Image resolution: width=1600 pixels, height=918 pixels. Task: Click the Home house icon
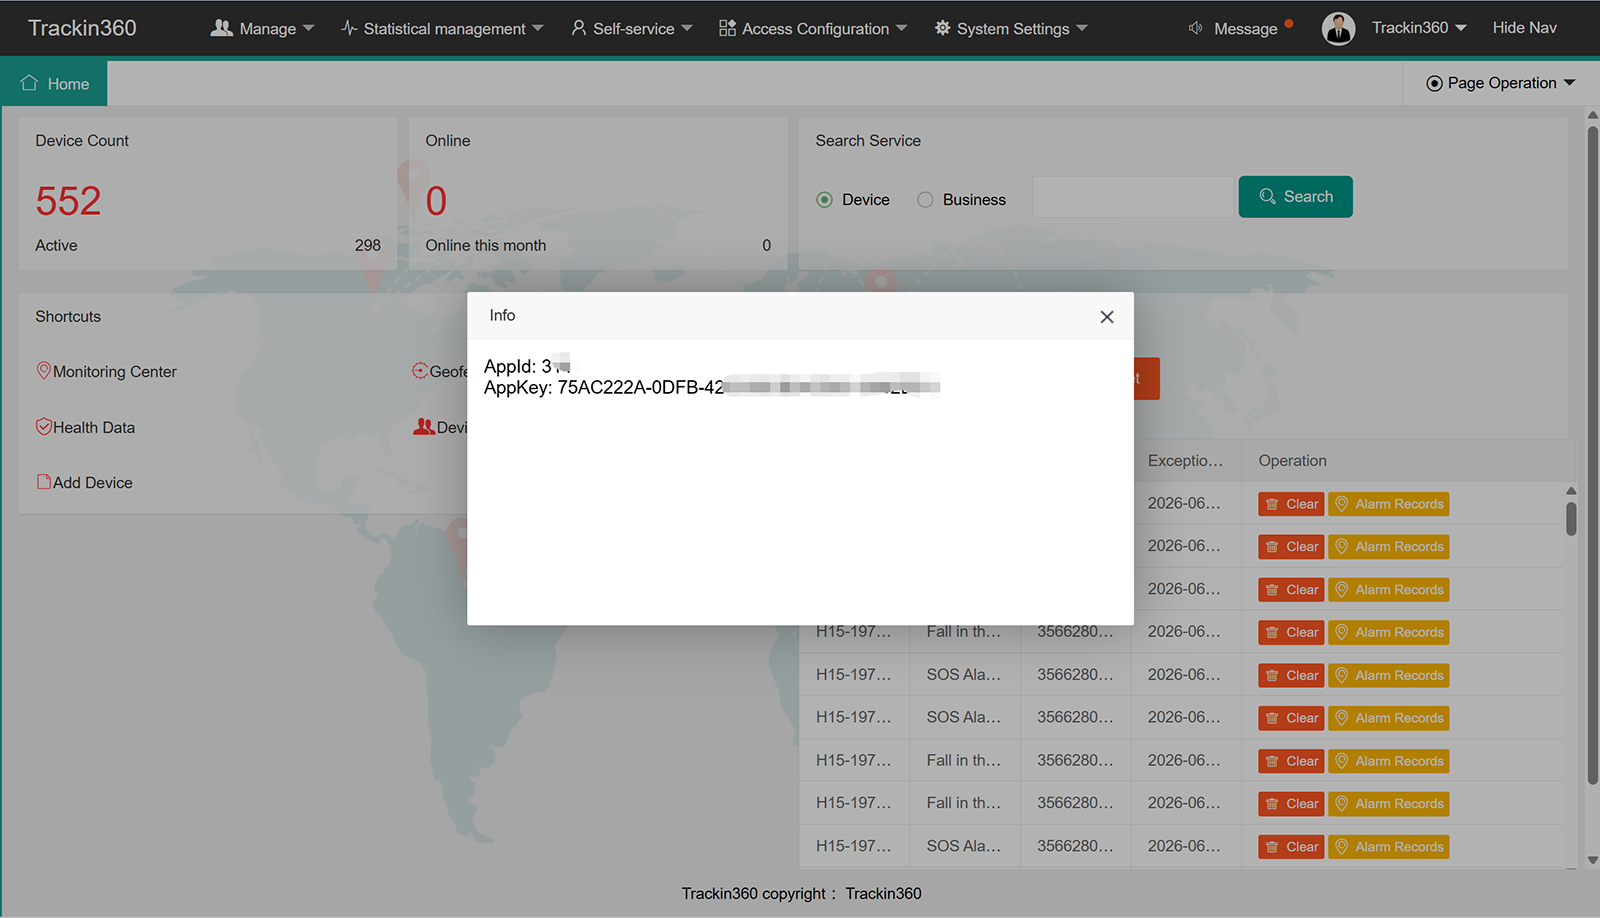click(x=29, y=83)
